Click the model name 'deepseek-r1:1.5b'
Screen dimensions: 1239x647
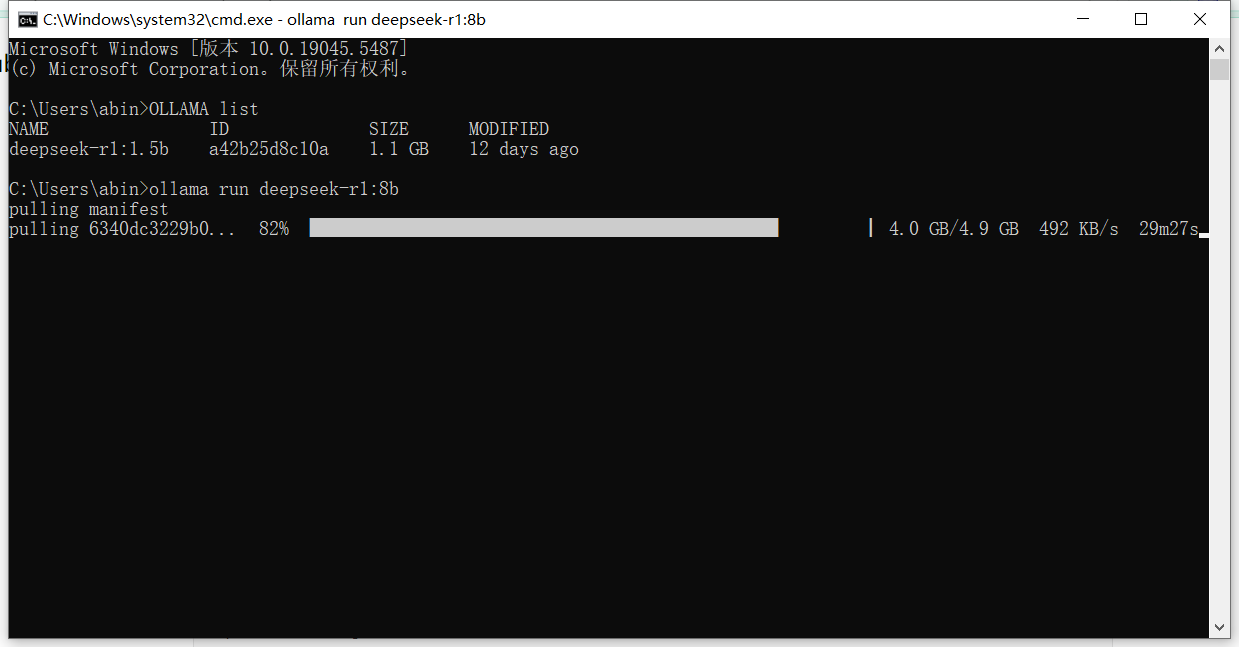pos(89,149)
